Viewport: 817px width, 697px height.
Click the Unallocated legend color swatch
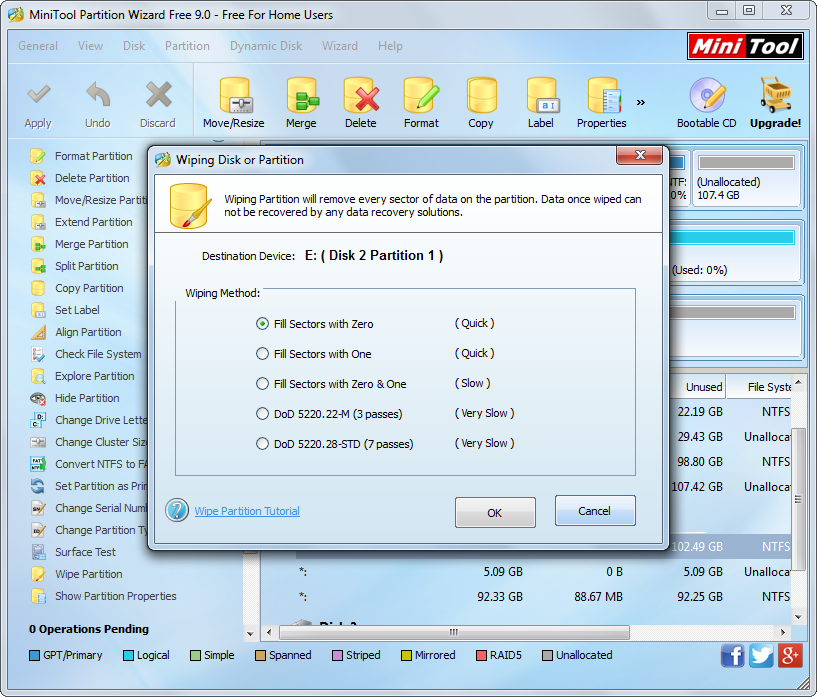547,656
